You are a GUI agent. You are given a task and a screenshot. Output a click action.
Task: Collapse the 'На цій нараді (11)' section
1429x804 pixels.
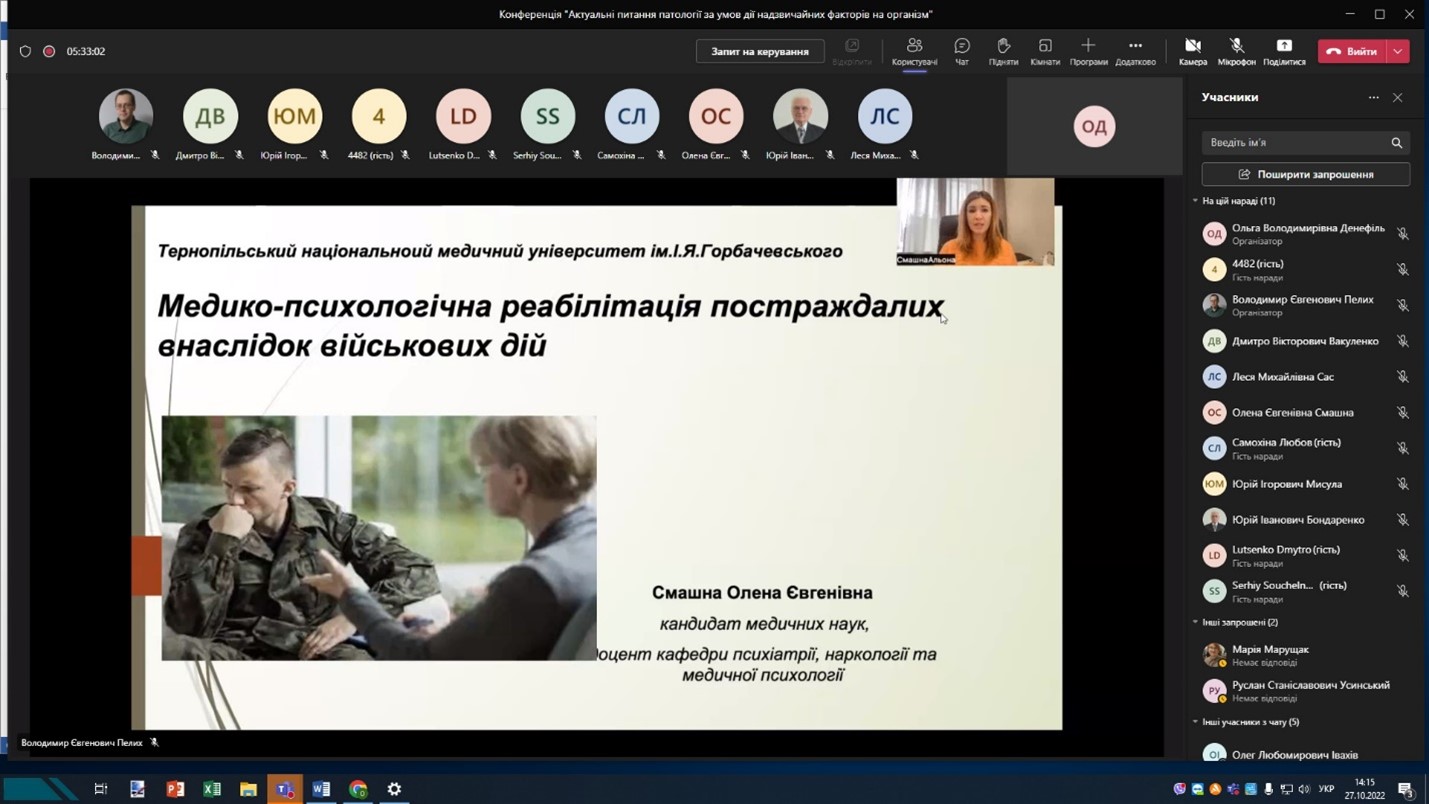coord(1195,201)
